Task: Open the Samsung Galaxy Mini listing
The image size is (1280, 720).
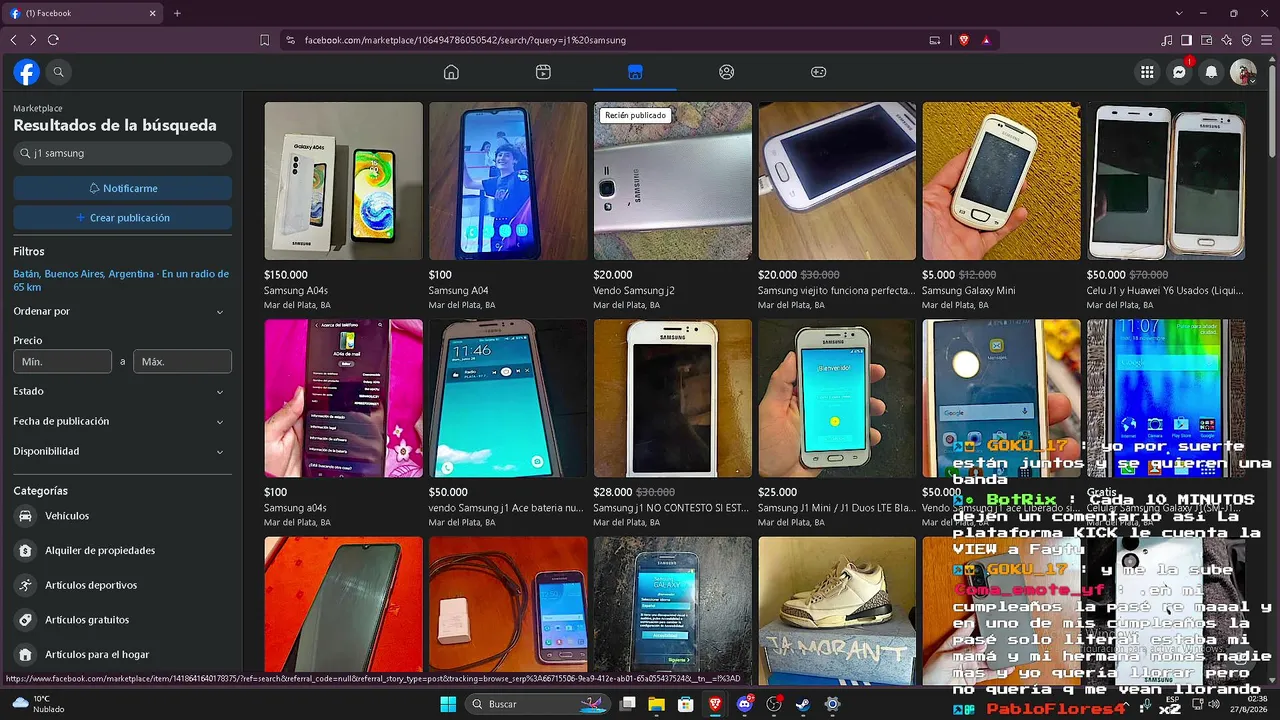Action: point(1002,206)
